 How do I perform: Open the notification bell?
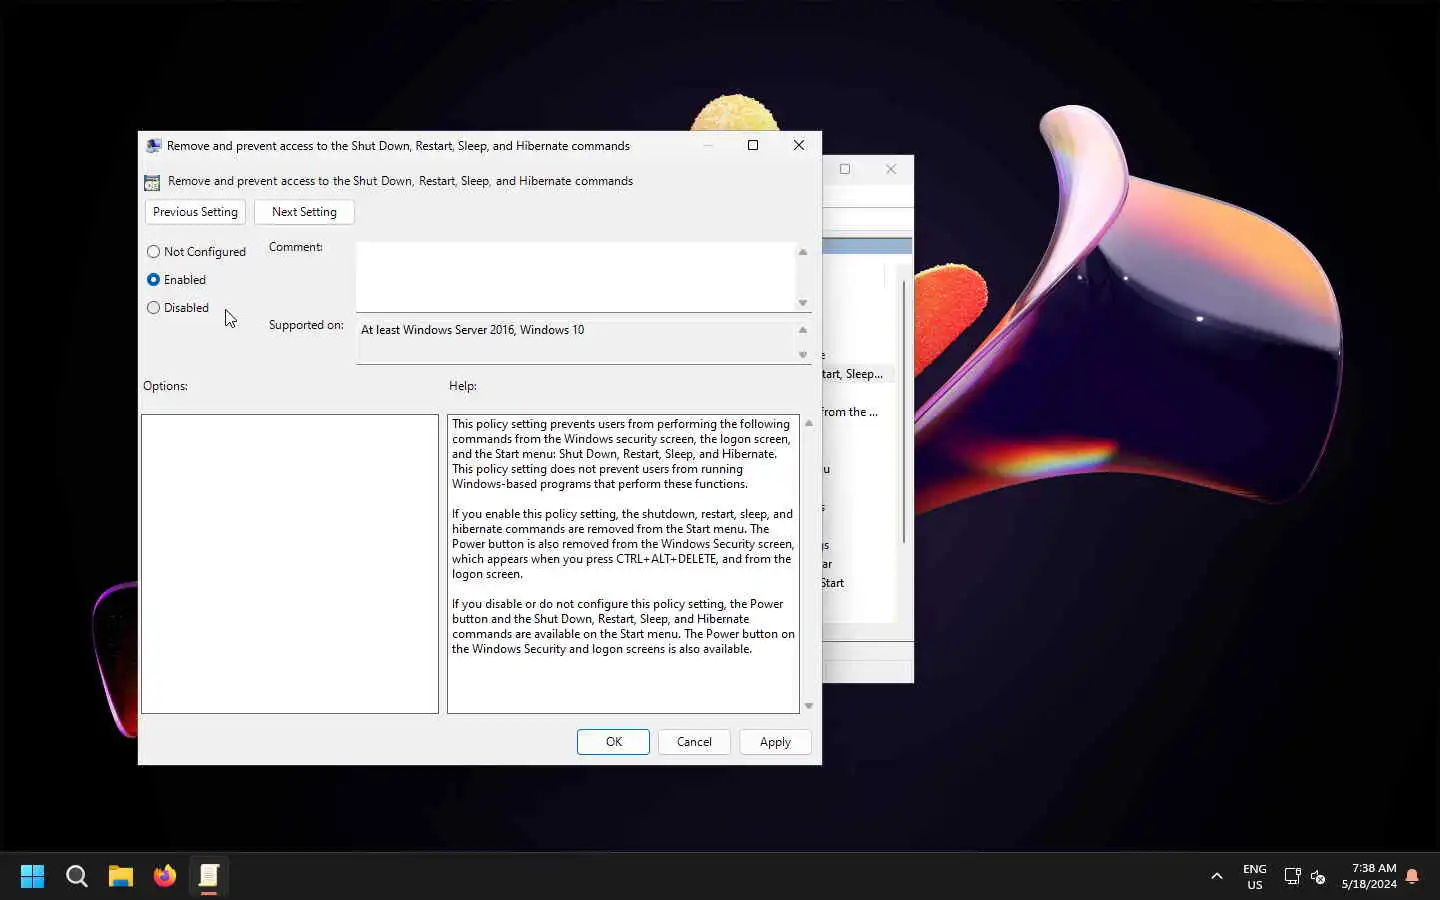[x=1412, y=877]
